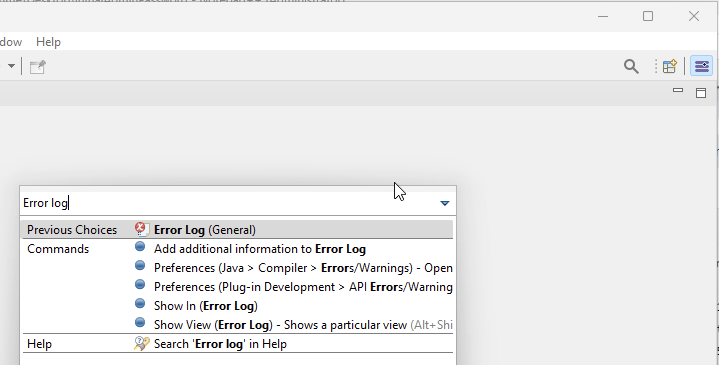This screenshot has width=719, height=365.
Task: Click the 'Previous Choices' category label
Action: pos(72,230)
